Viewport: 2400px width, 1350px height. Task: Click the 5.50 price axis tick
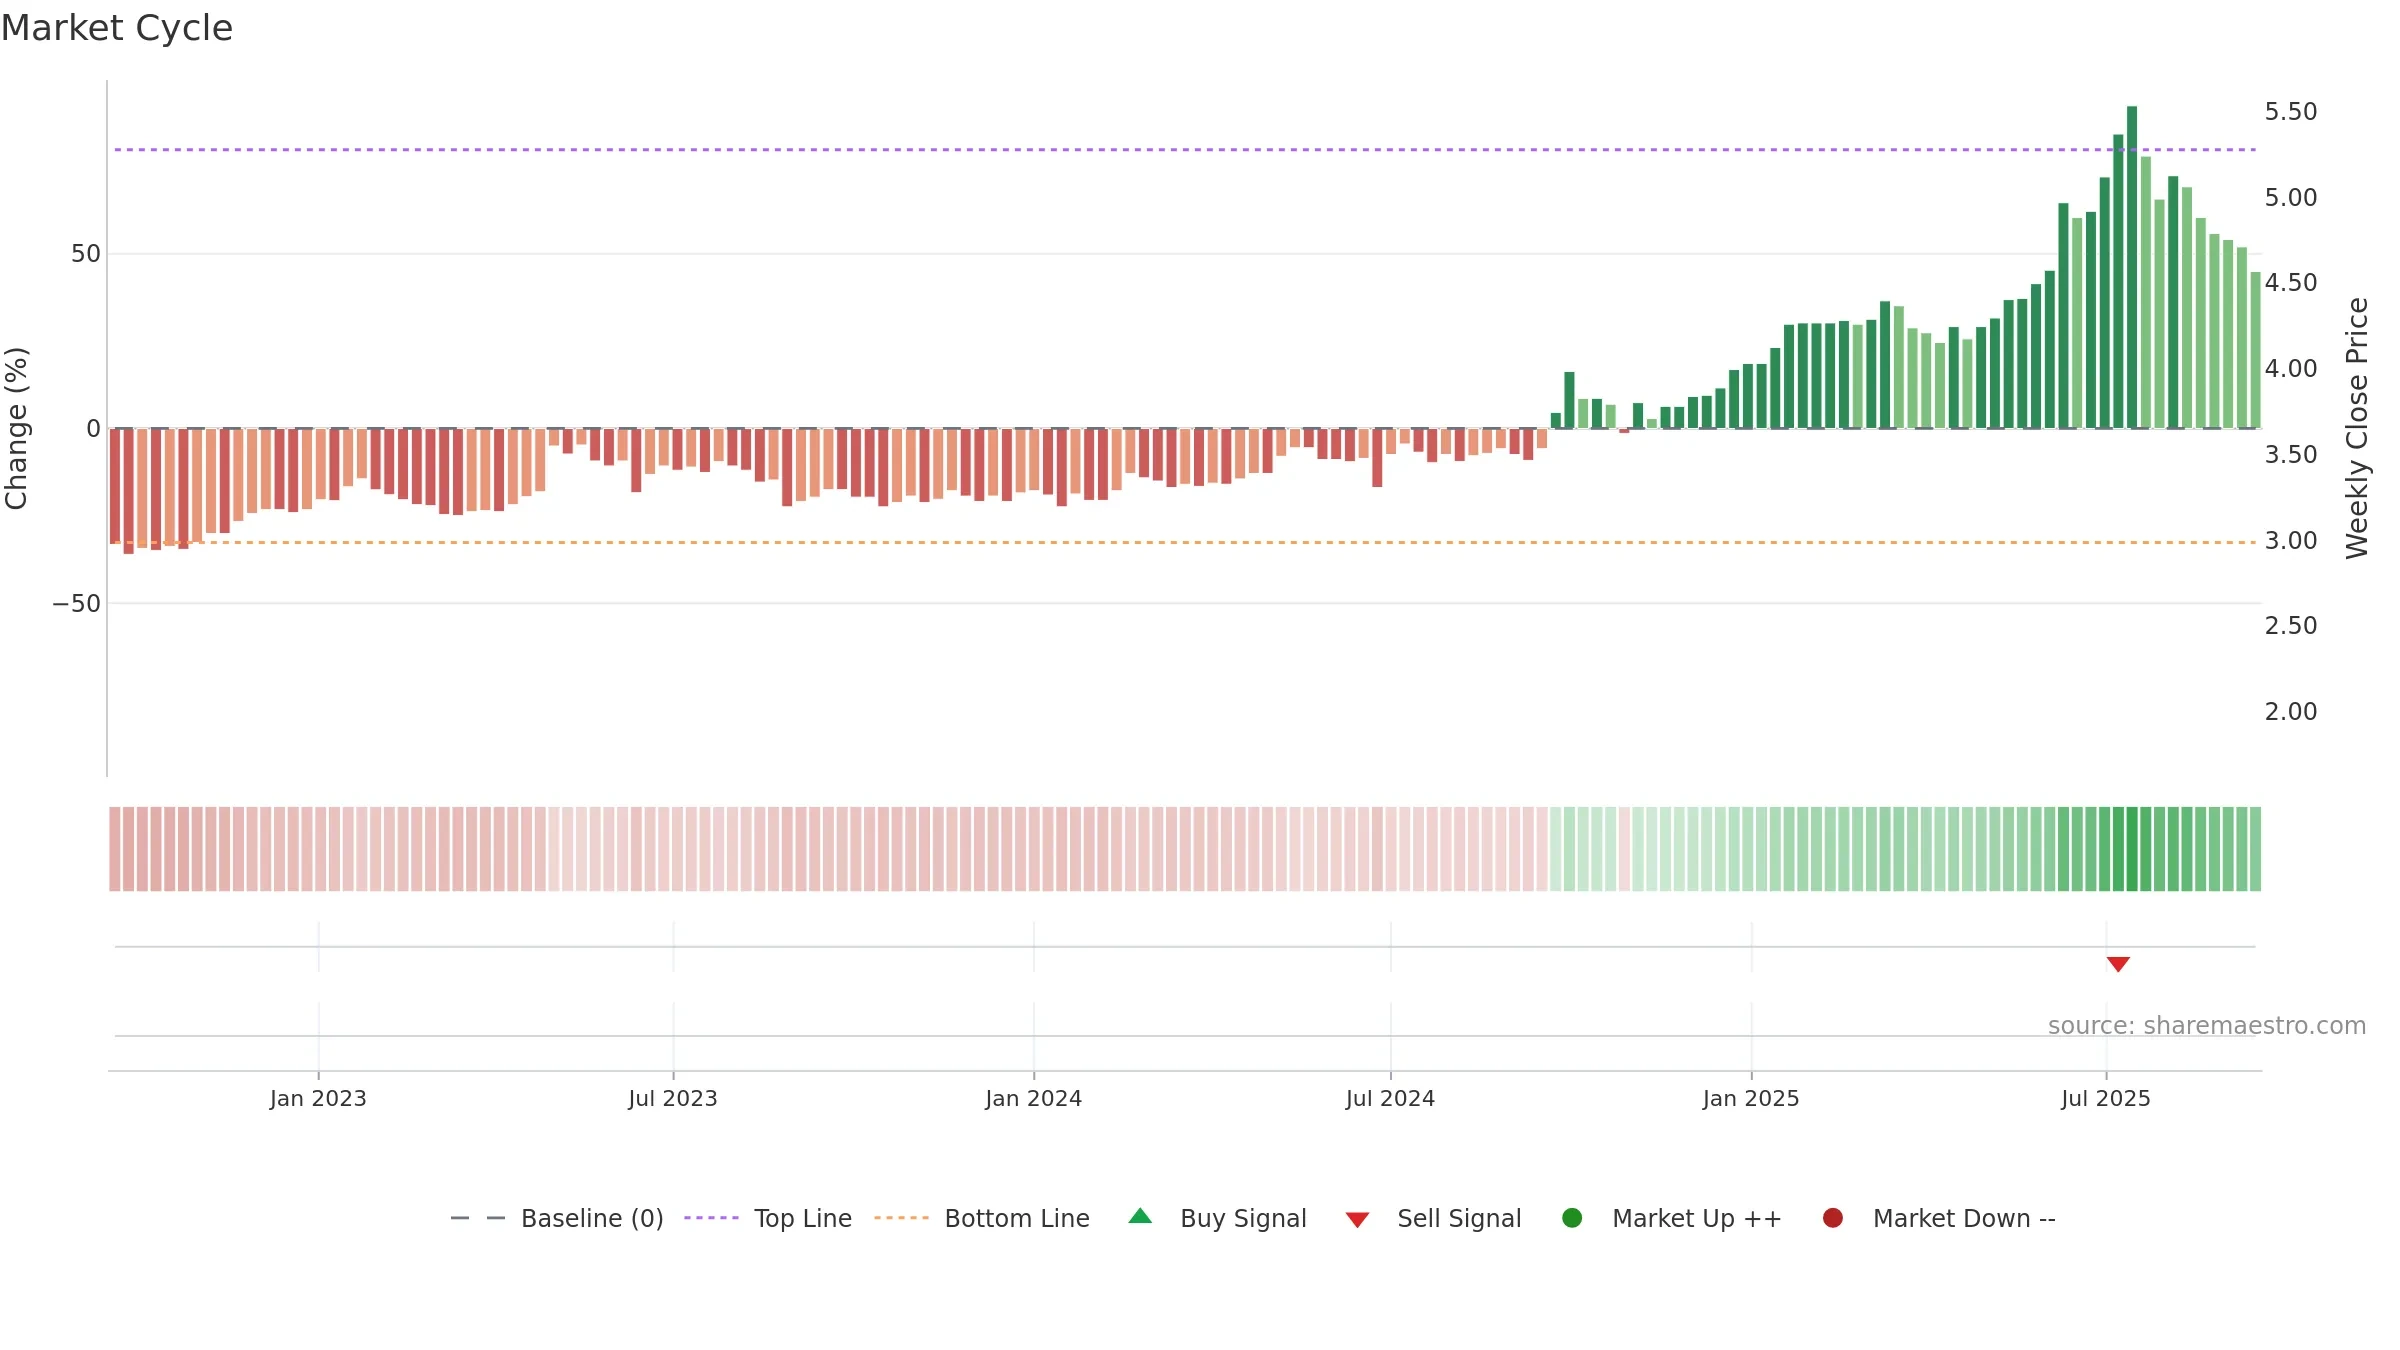(2291, 112)
